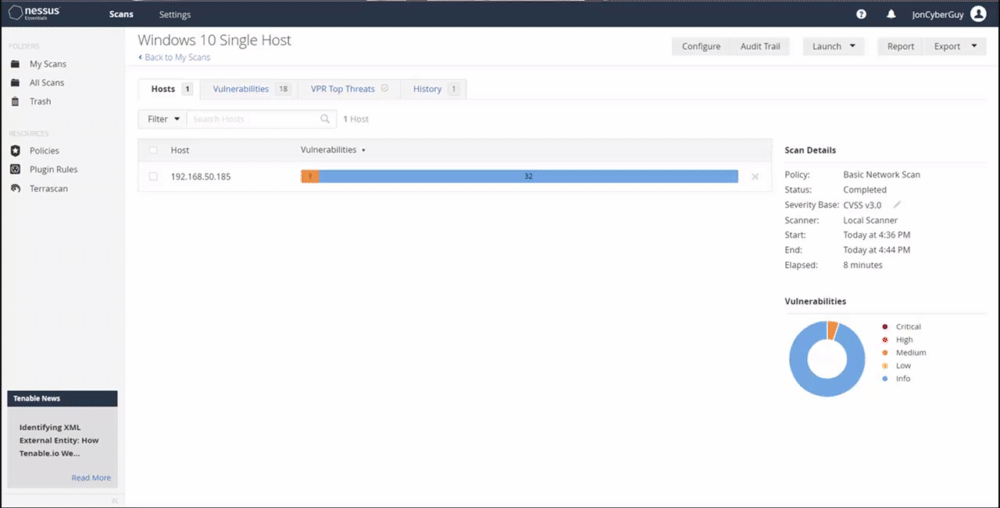Click Read More in Tenable News

(x=91, y=477)
